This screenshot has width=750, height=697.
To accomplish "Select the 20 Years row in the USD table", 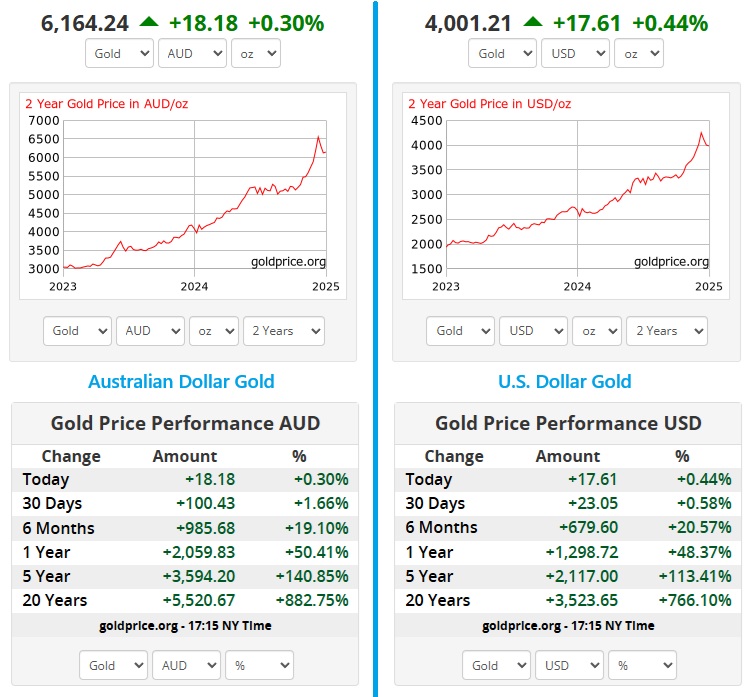I will point(567,600).
